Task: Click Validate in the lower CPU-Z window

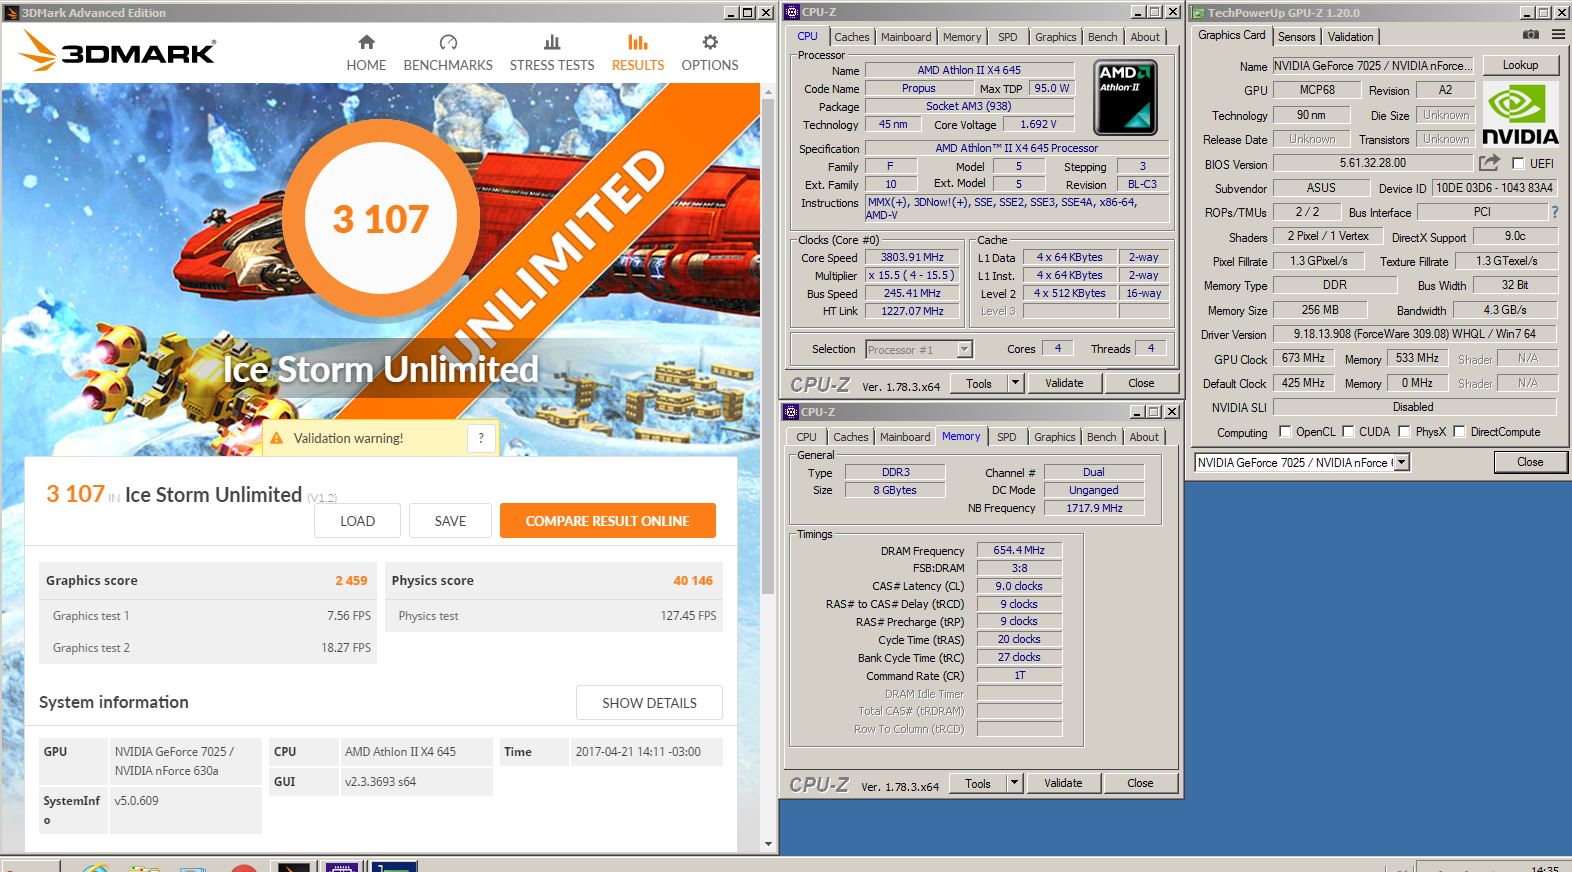Action: click(1063, 783)
